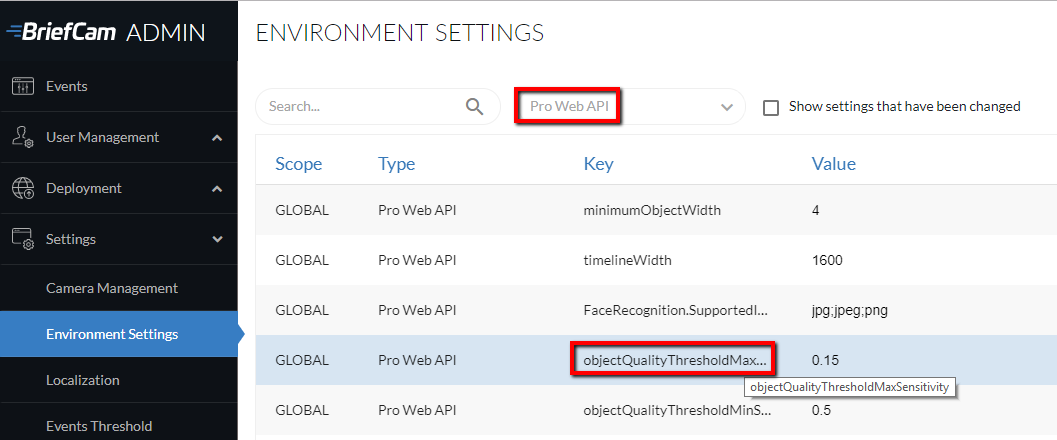Enable Show settings that have been changed
Viewport: 1057px width, 440px height.
coord(771,107)
